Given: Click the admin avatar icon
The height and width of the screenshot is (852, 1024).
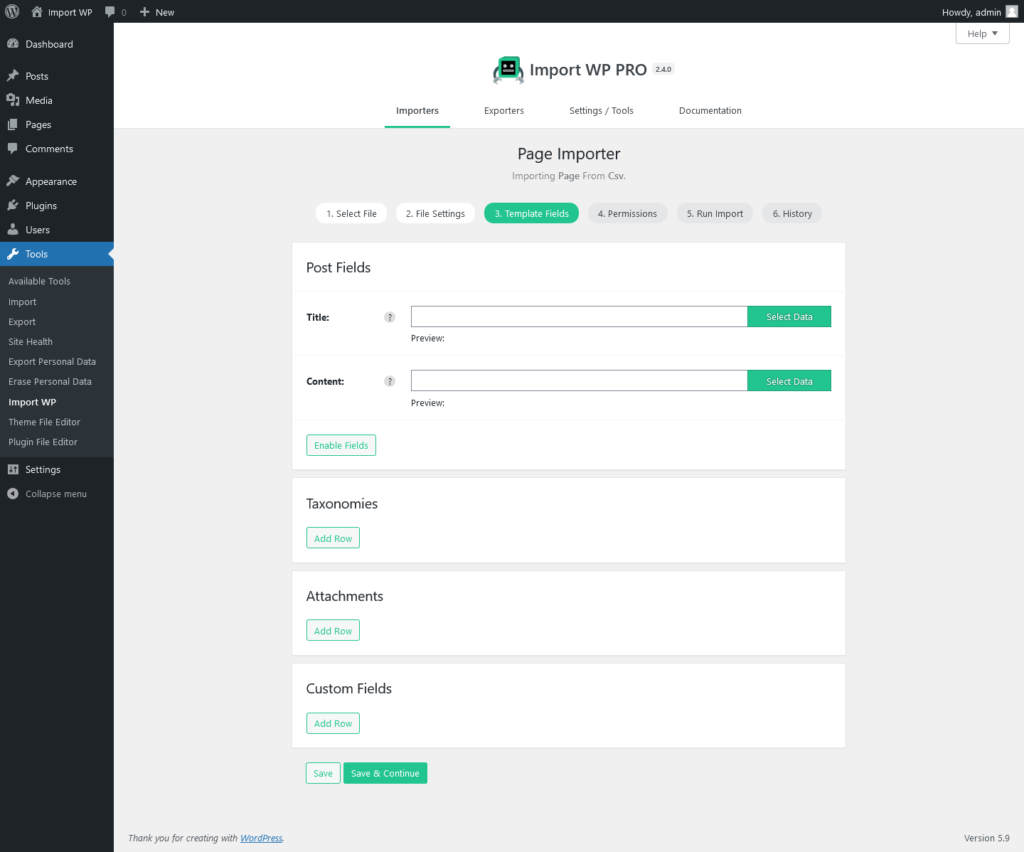Looking at the screenshot, I should click(x=1012, y=12).
